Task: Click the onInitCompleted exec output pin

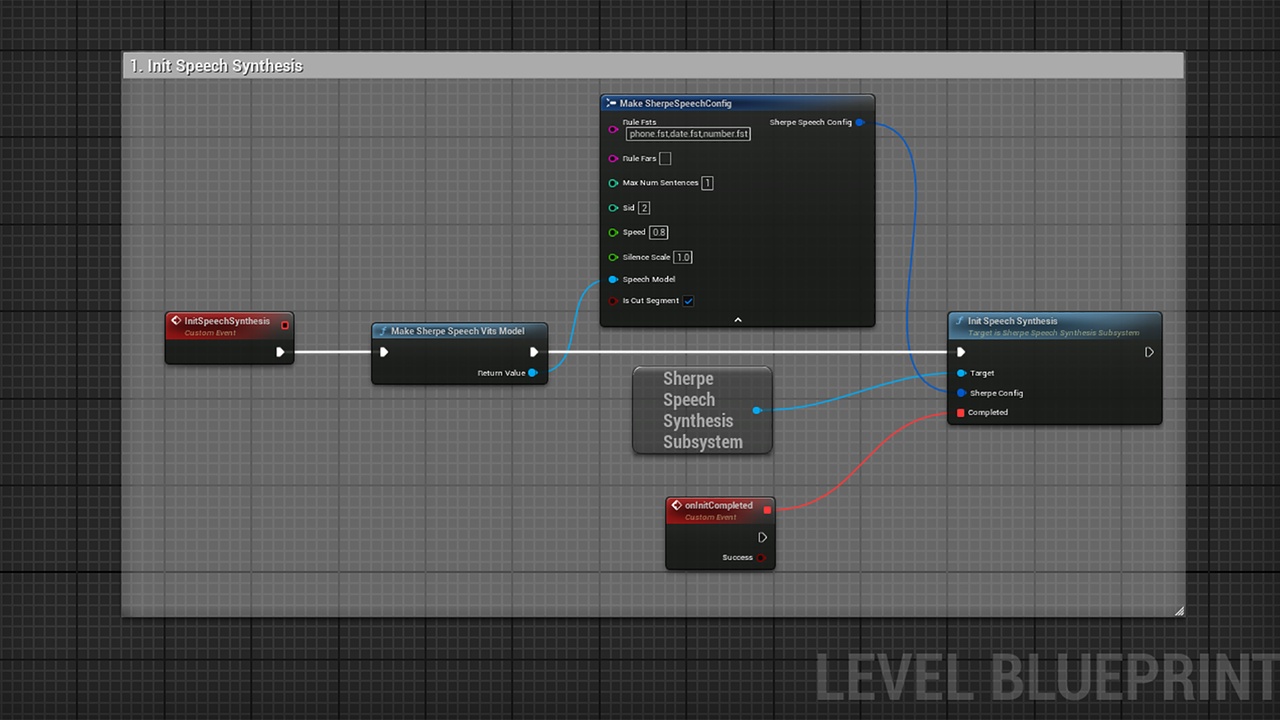Action: pos(762,537)
